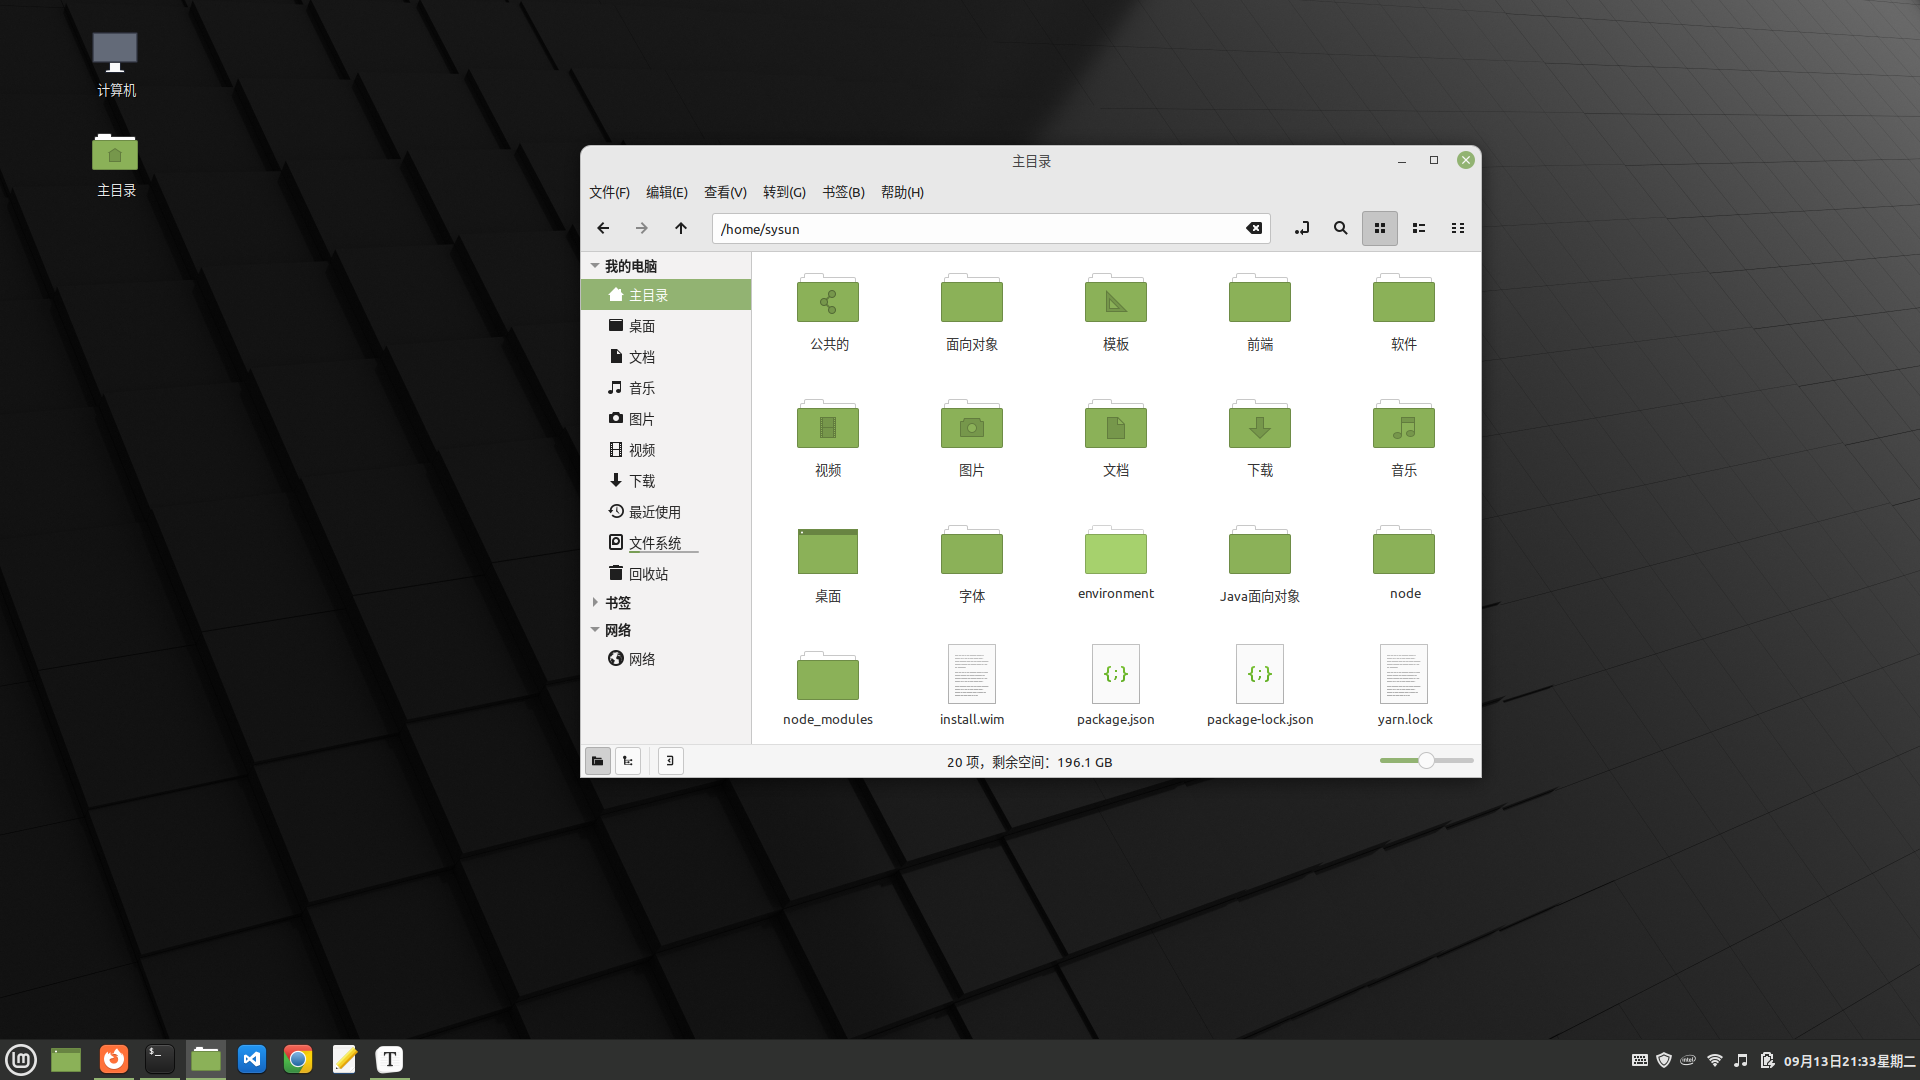The width and height of the screenshot is (1920, 1080).
Task: Toggle the location entry edit icon
Action: point(1301,228)
